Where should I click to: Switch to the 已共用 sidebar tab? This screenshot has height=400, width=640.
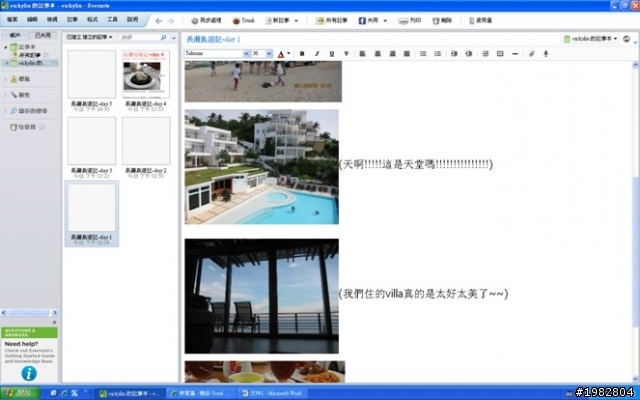pyautogui.click(x=43, y=36)
